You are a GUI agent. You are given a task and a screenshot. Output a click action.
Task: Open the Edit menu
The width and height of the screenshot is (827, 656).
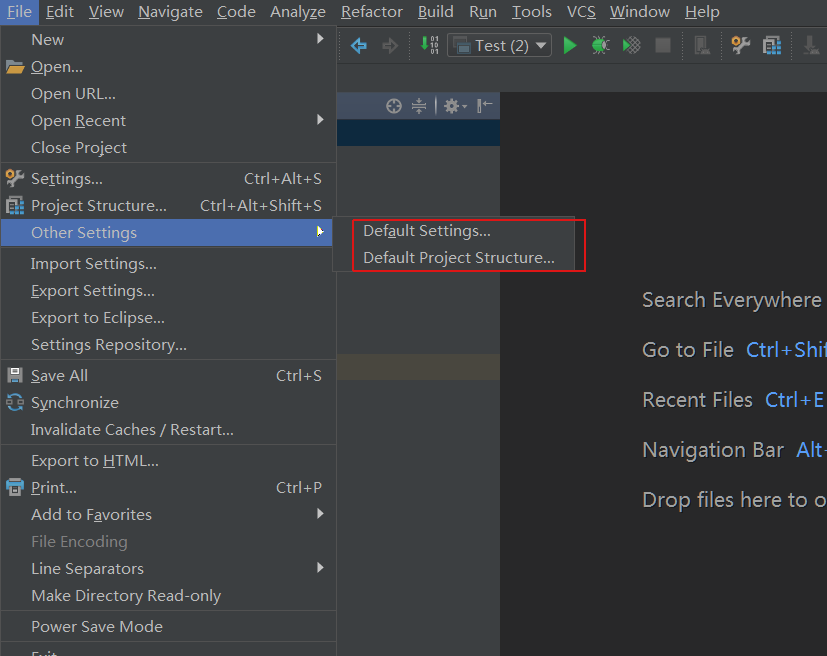60,12
